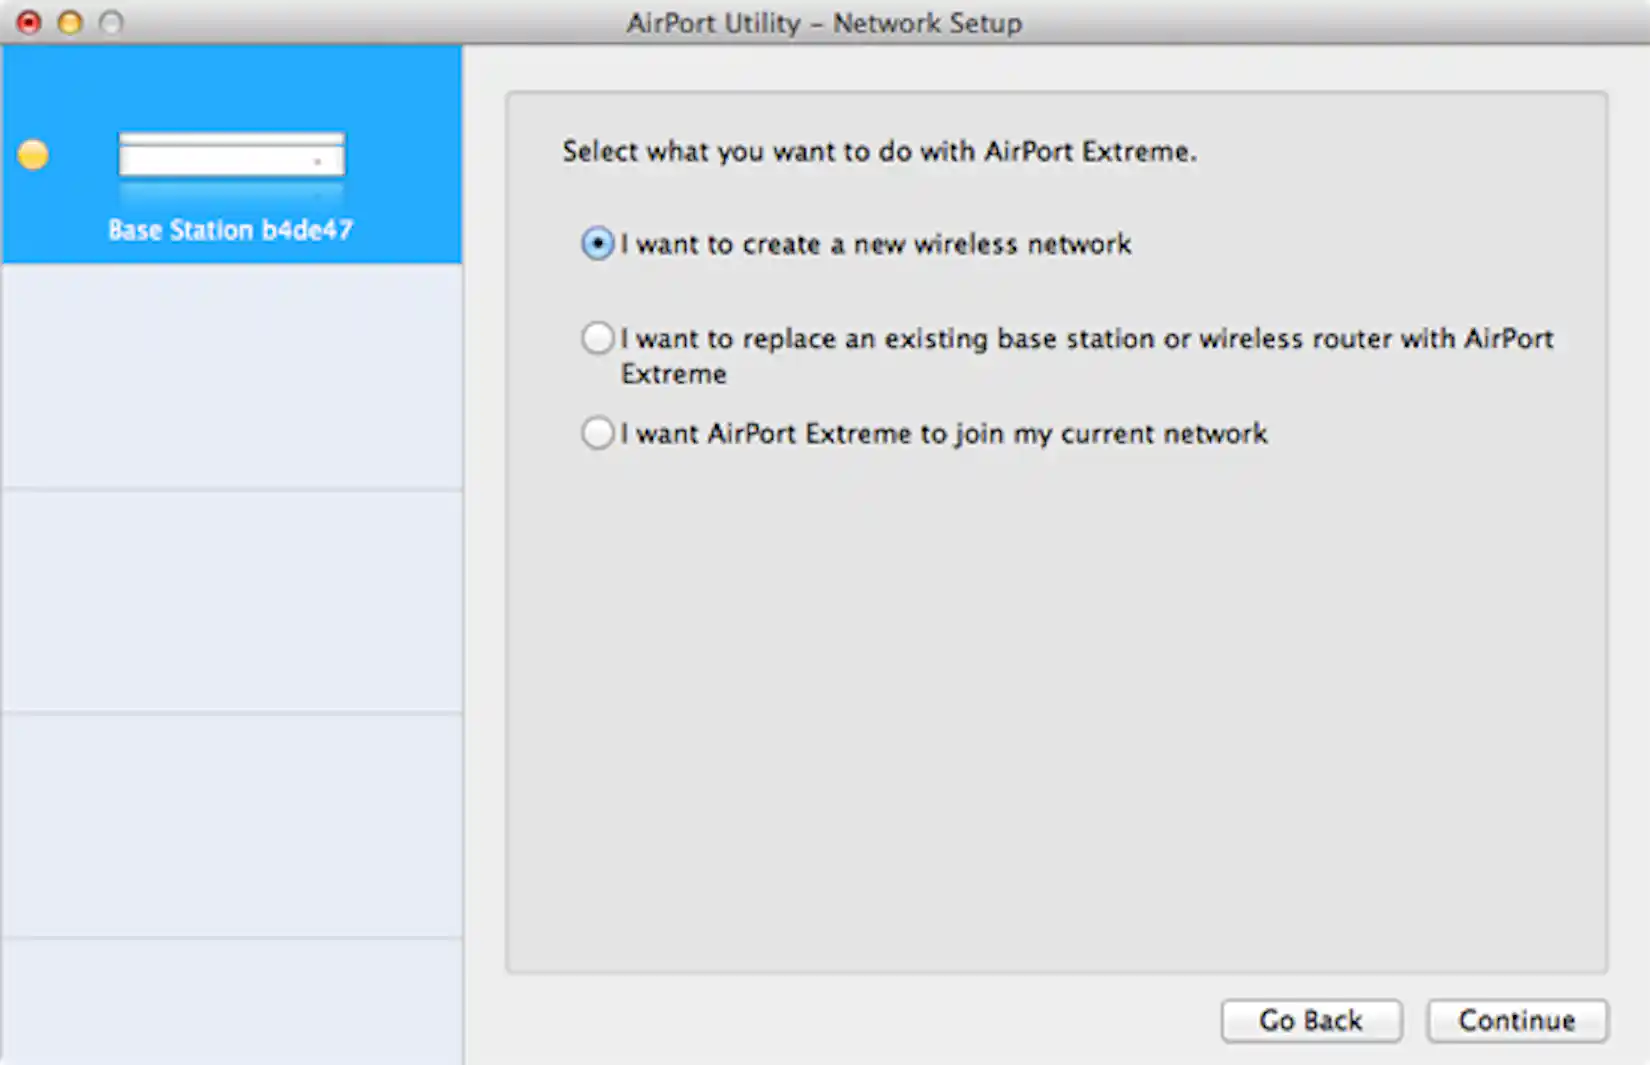The height and width of the screenshot is (1065, 1650).
Task: Click the yellow status indicator light
Action: pyautogui.click(x=33, y=154)
